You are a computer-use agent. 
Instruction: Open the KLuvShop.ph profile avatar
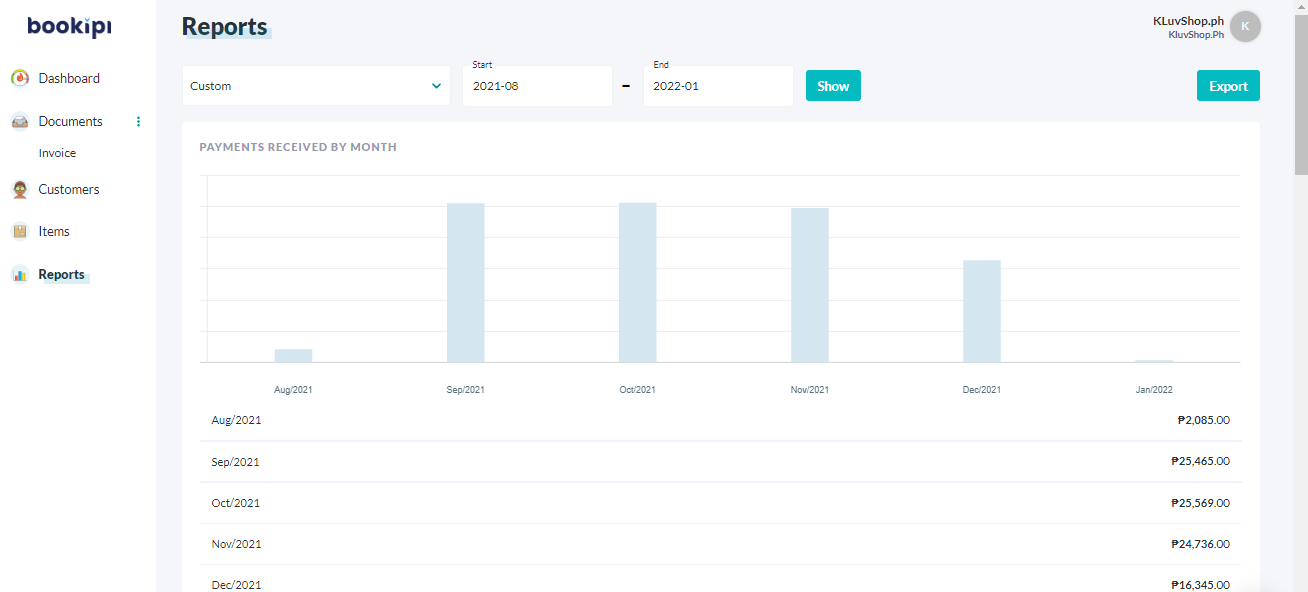(x=1245, y=26)
